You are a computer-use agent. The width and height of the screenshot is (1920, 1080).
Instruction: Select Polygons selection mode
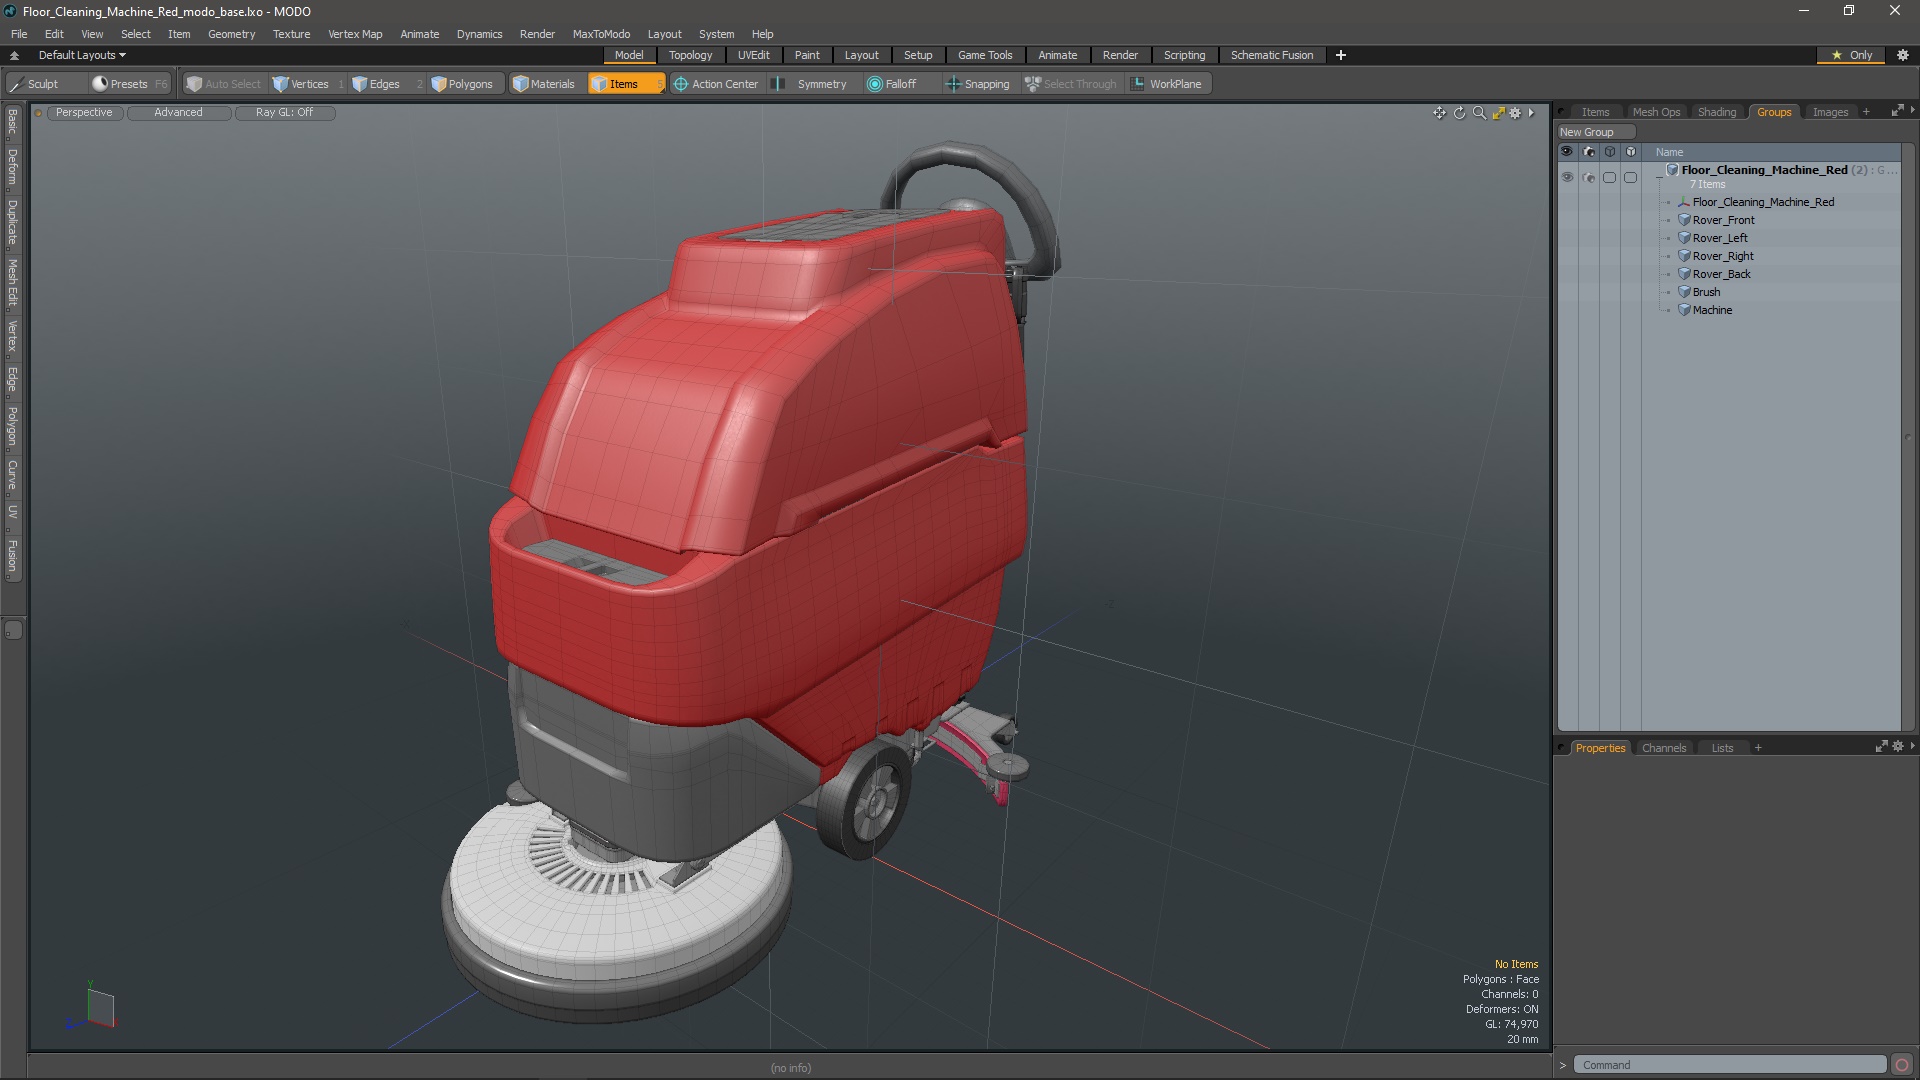click(x=461, y=84)
